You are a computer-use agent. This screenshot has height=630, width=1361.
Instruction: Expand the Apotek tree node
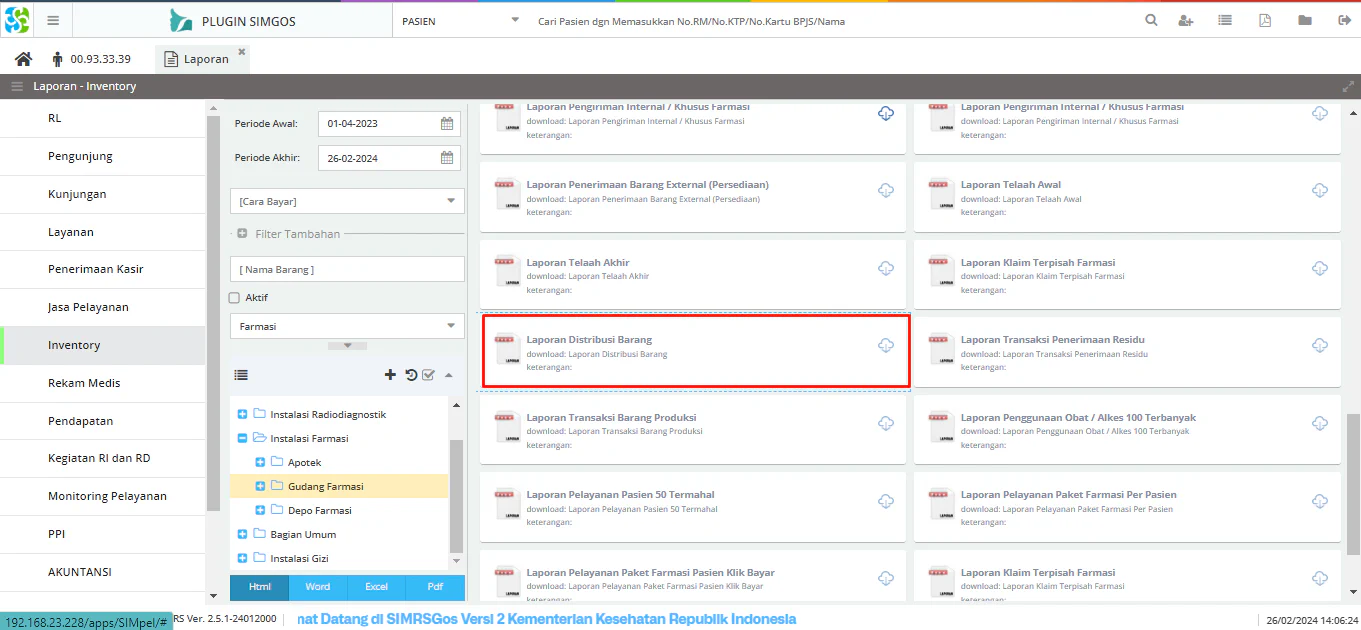[x=260, y=462]
